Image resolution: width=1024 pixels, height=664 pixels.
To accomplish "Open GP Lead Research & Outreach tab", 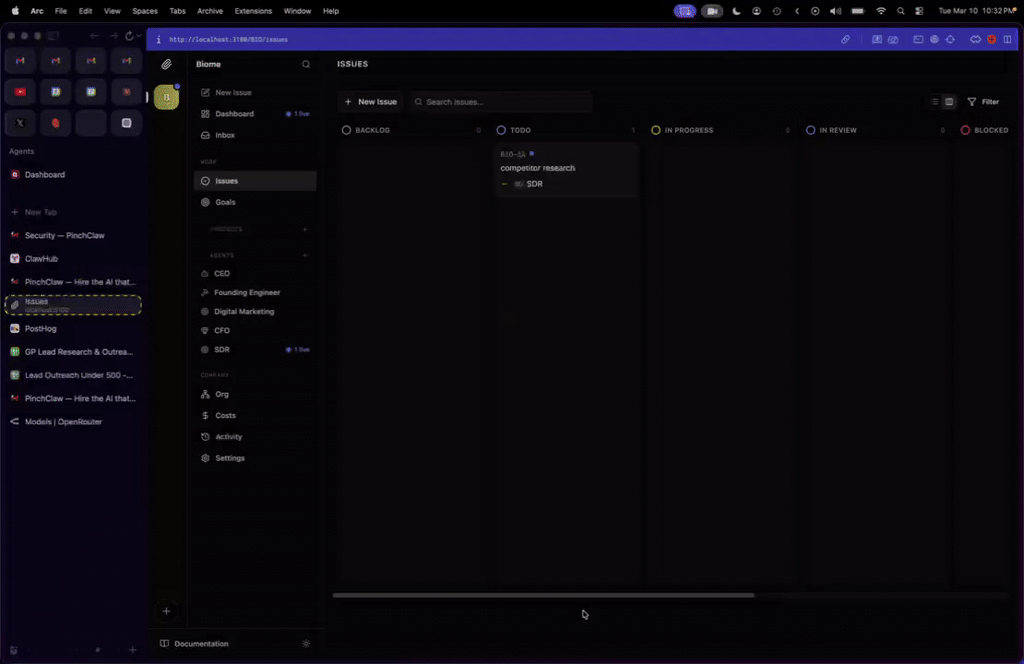I will (x=73, y=352).
